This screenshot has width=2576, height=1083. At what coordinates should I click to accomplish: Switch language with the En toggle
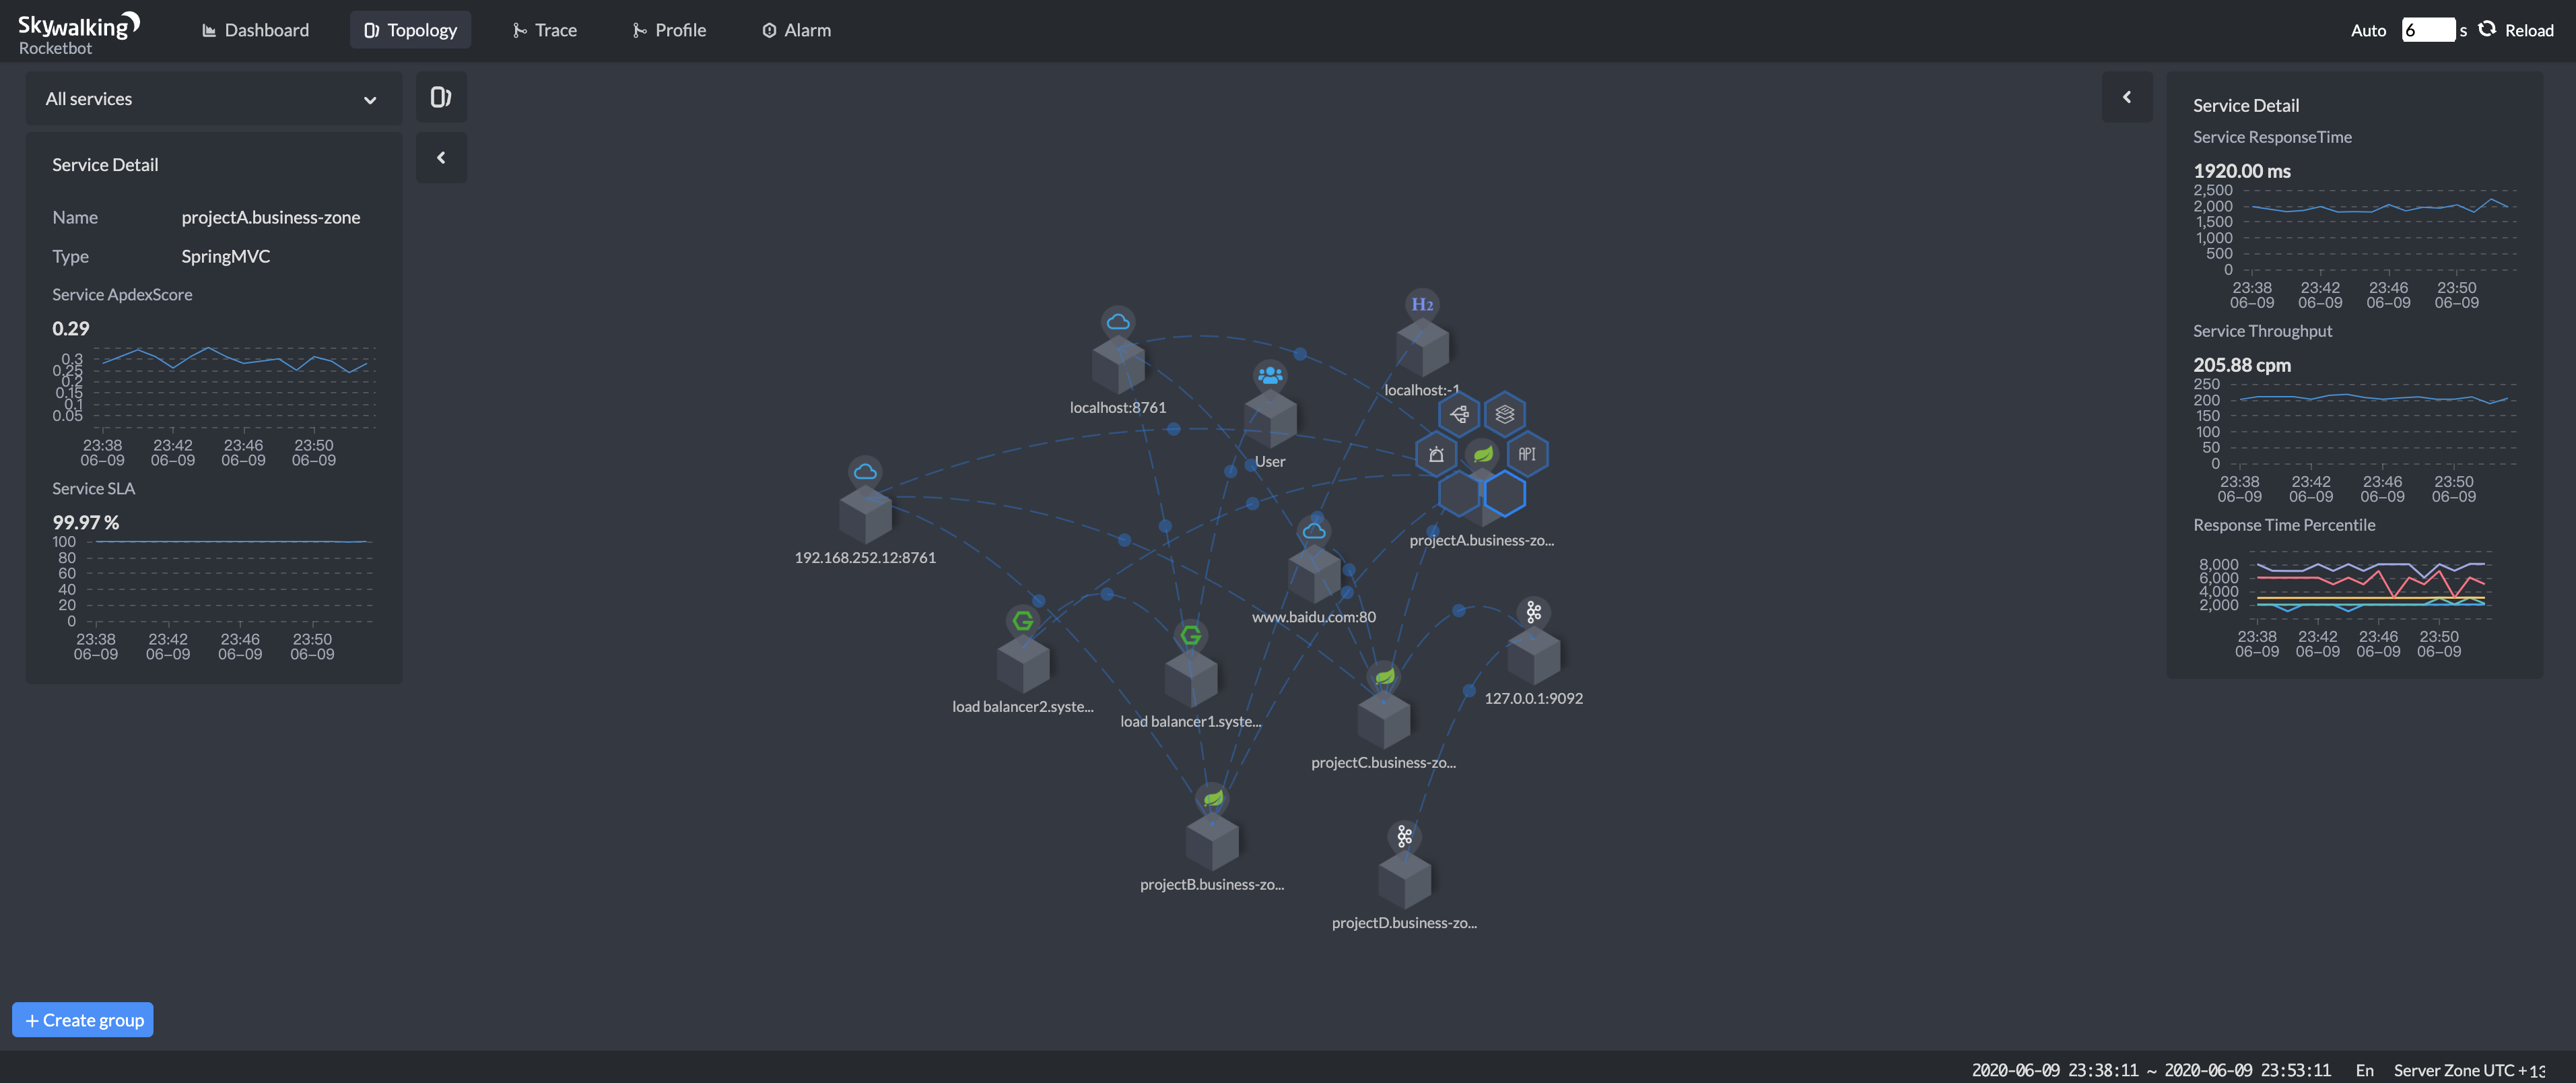(2364, 1070)
